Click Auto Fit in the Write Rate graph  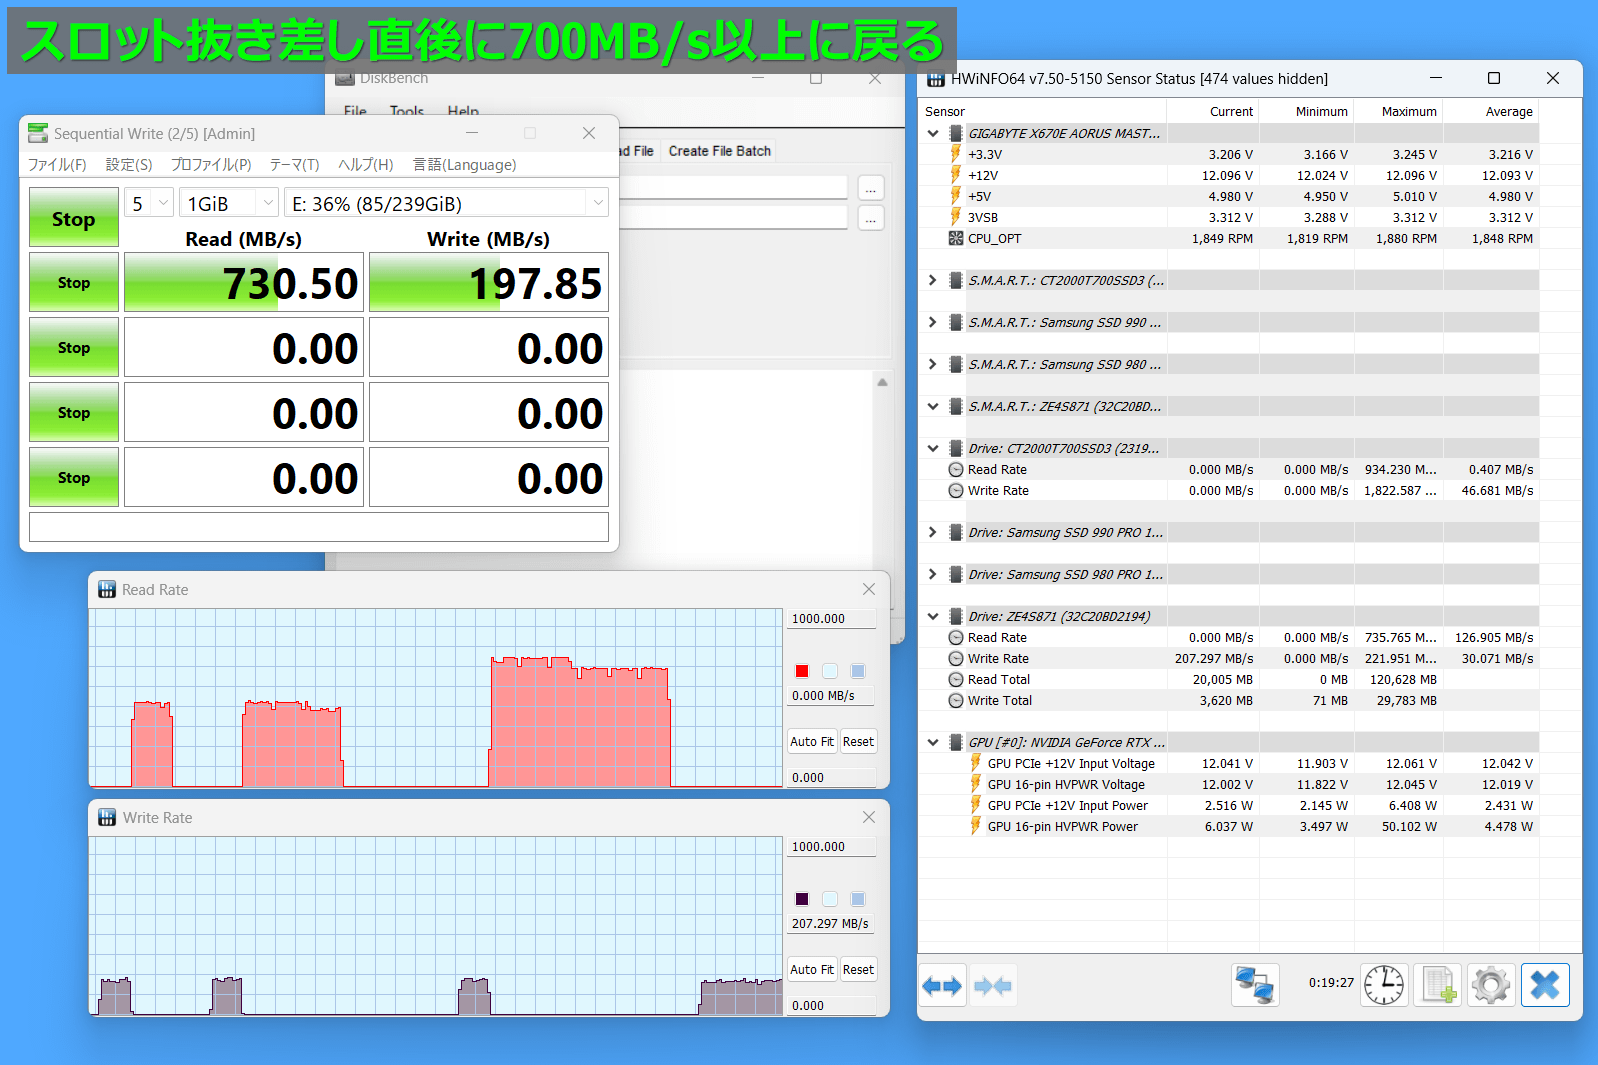tap(811, 970)
